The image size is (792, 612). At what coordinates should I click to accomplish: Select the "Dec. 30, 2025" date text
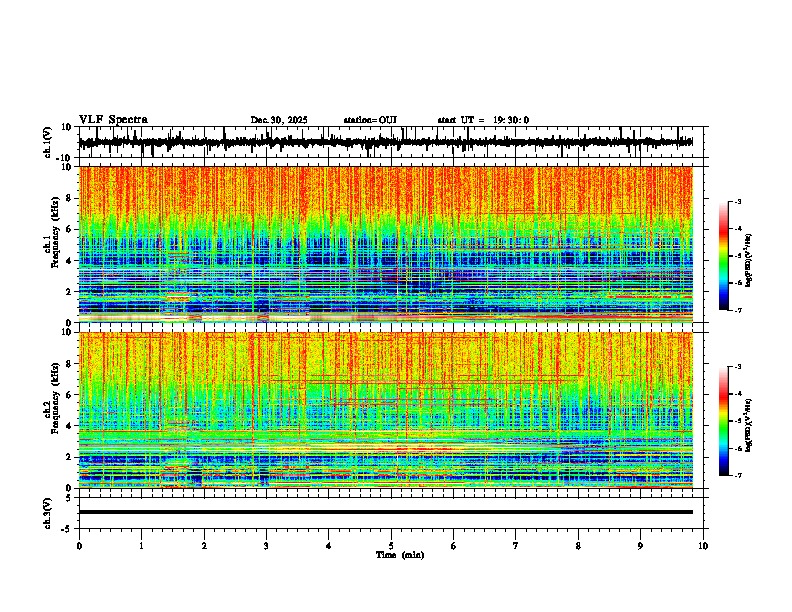(279, 120)
